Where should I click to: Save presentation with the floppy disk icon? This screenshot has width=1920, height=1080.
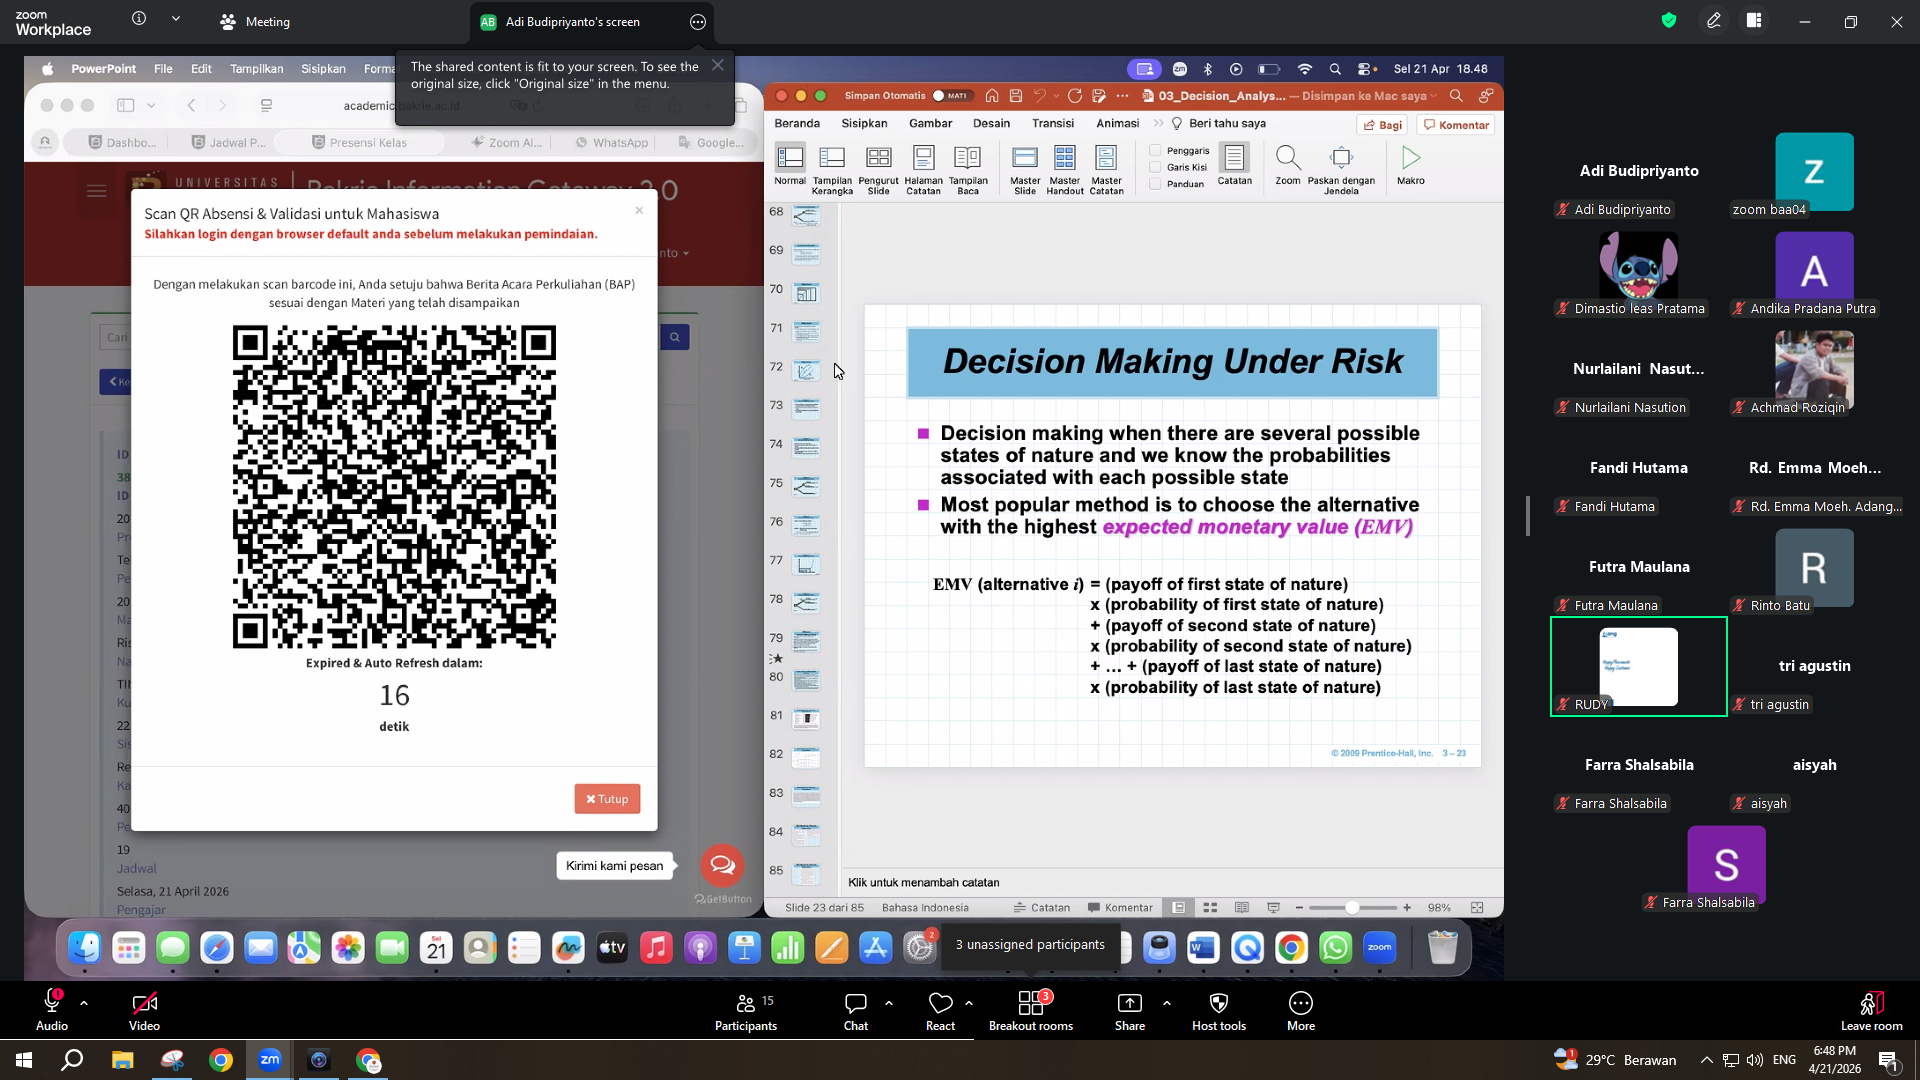(1016, 96)
